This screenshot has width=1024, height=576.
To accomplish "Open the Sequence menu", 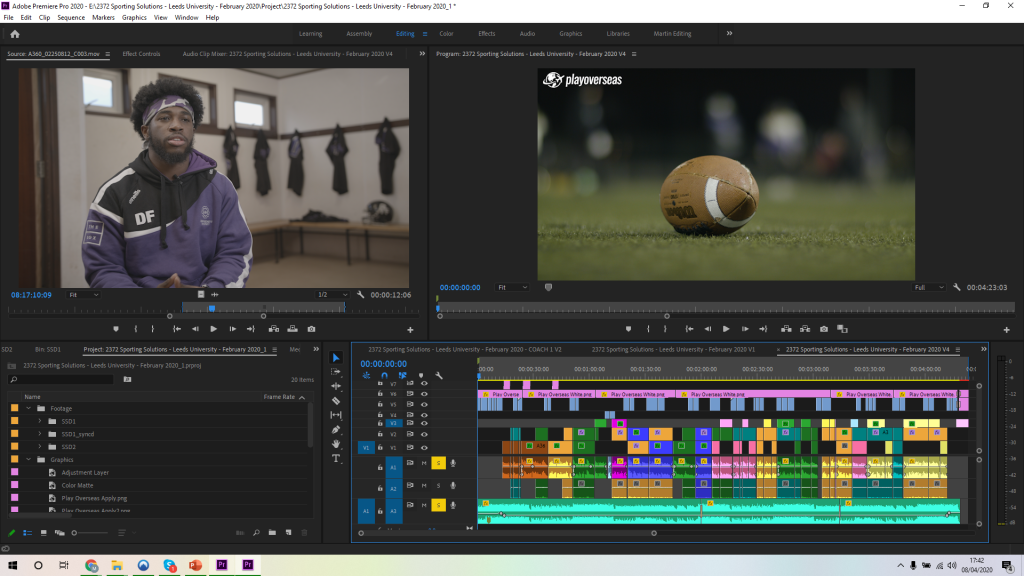I will pyautogui.click(x=71, y=17).
